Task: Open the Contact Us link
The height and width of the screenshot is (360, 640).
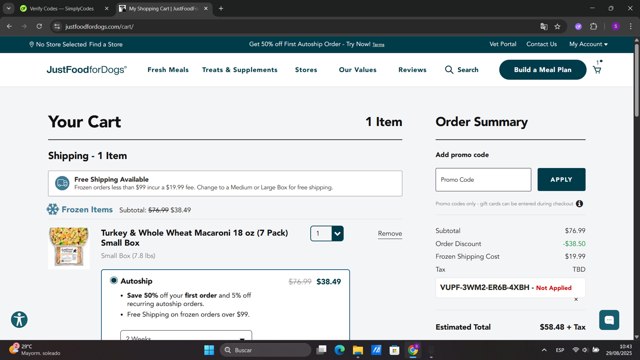Action: (x=541, y=44)
